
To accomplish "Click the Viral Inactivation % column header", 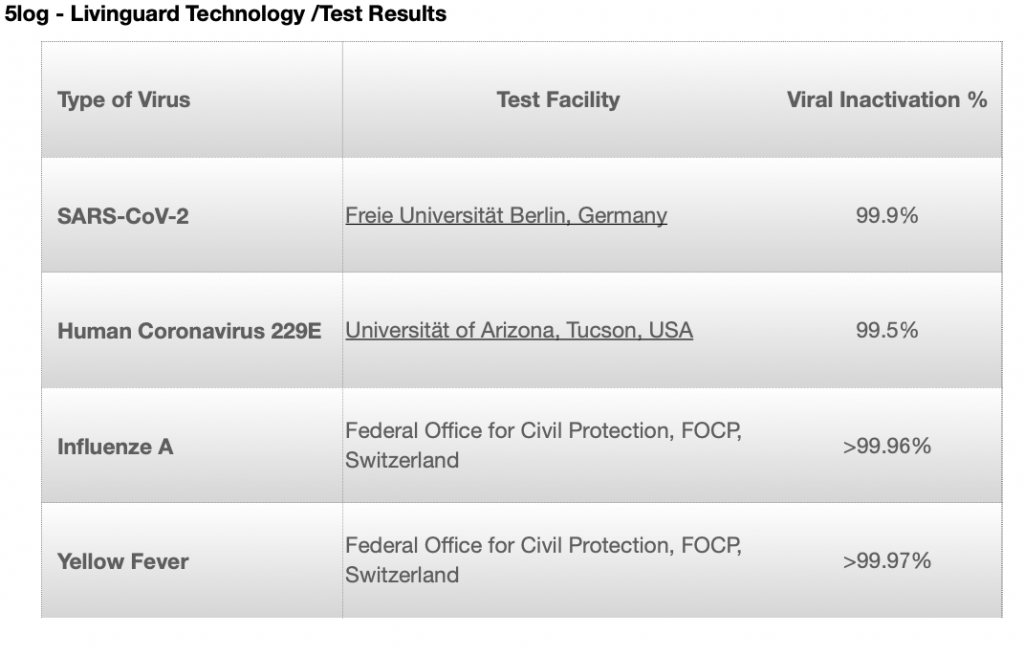I will [887, 100].
